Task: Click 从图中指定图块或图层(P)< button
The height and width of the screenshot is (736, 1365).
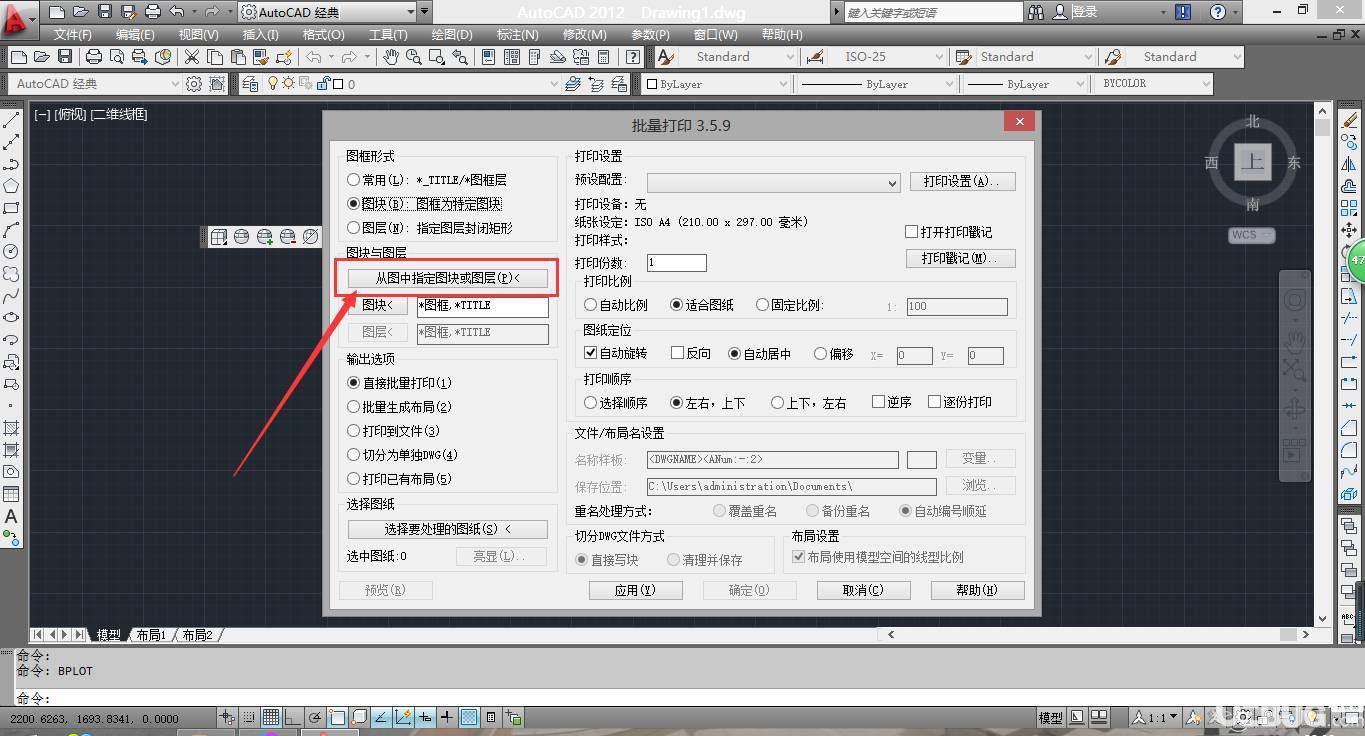Action: (447, 278)
